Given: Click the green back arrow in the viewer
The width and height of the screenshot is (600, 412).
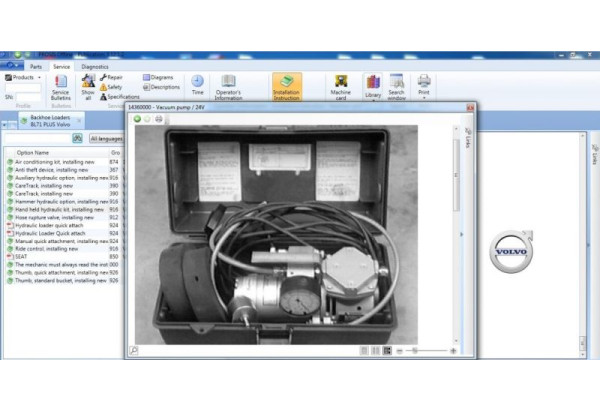Looking at the screenshot, I should [x=138, y=119].
